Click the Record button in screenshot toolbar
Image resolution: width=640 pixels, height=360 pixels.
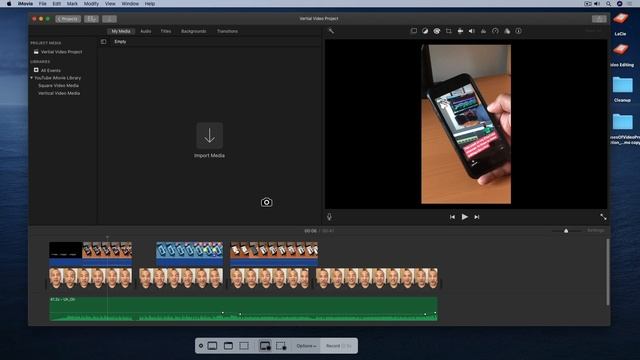click(x=338, y=346)
